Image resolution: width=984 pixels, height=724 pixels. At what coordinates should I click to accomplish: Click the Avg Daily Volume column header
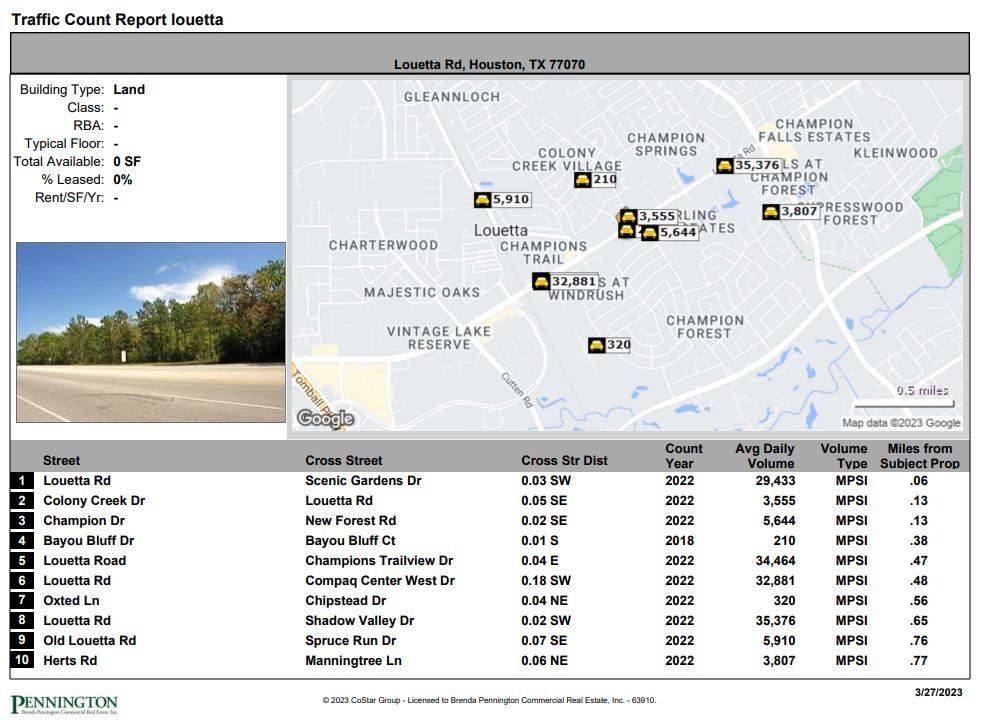[x=764, y=455]
